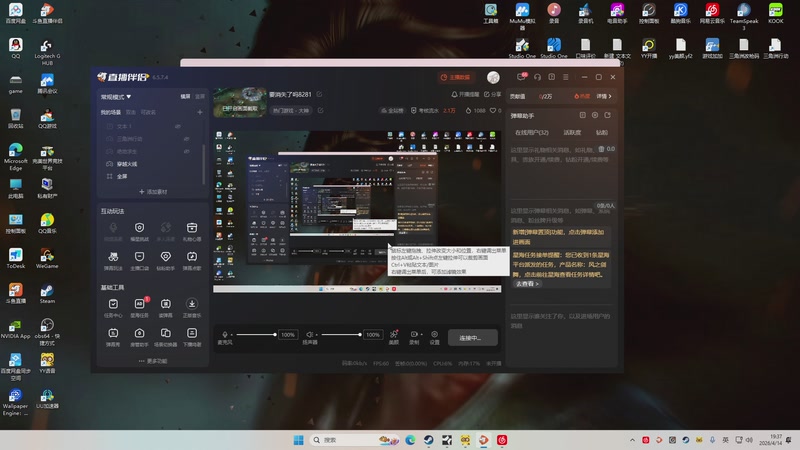
Task: Click the stream cover thumbnail
Action: click(x=240, y=102)
